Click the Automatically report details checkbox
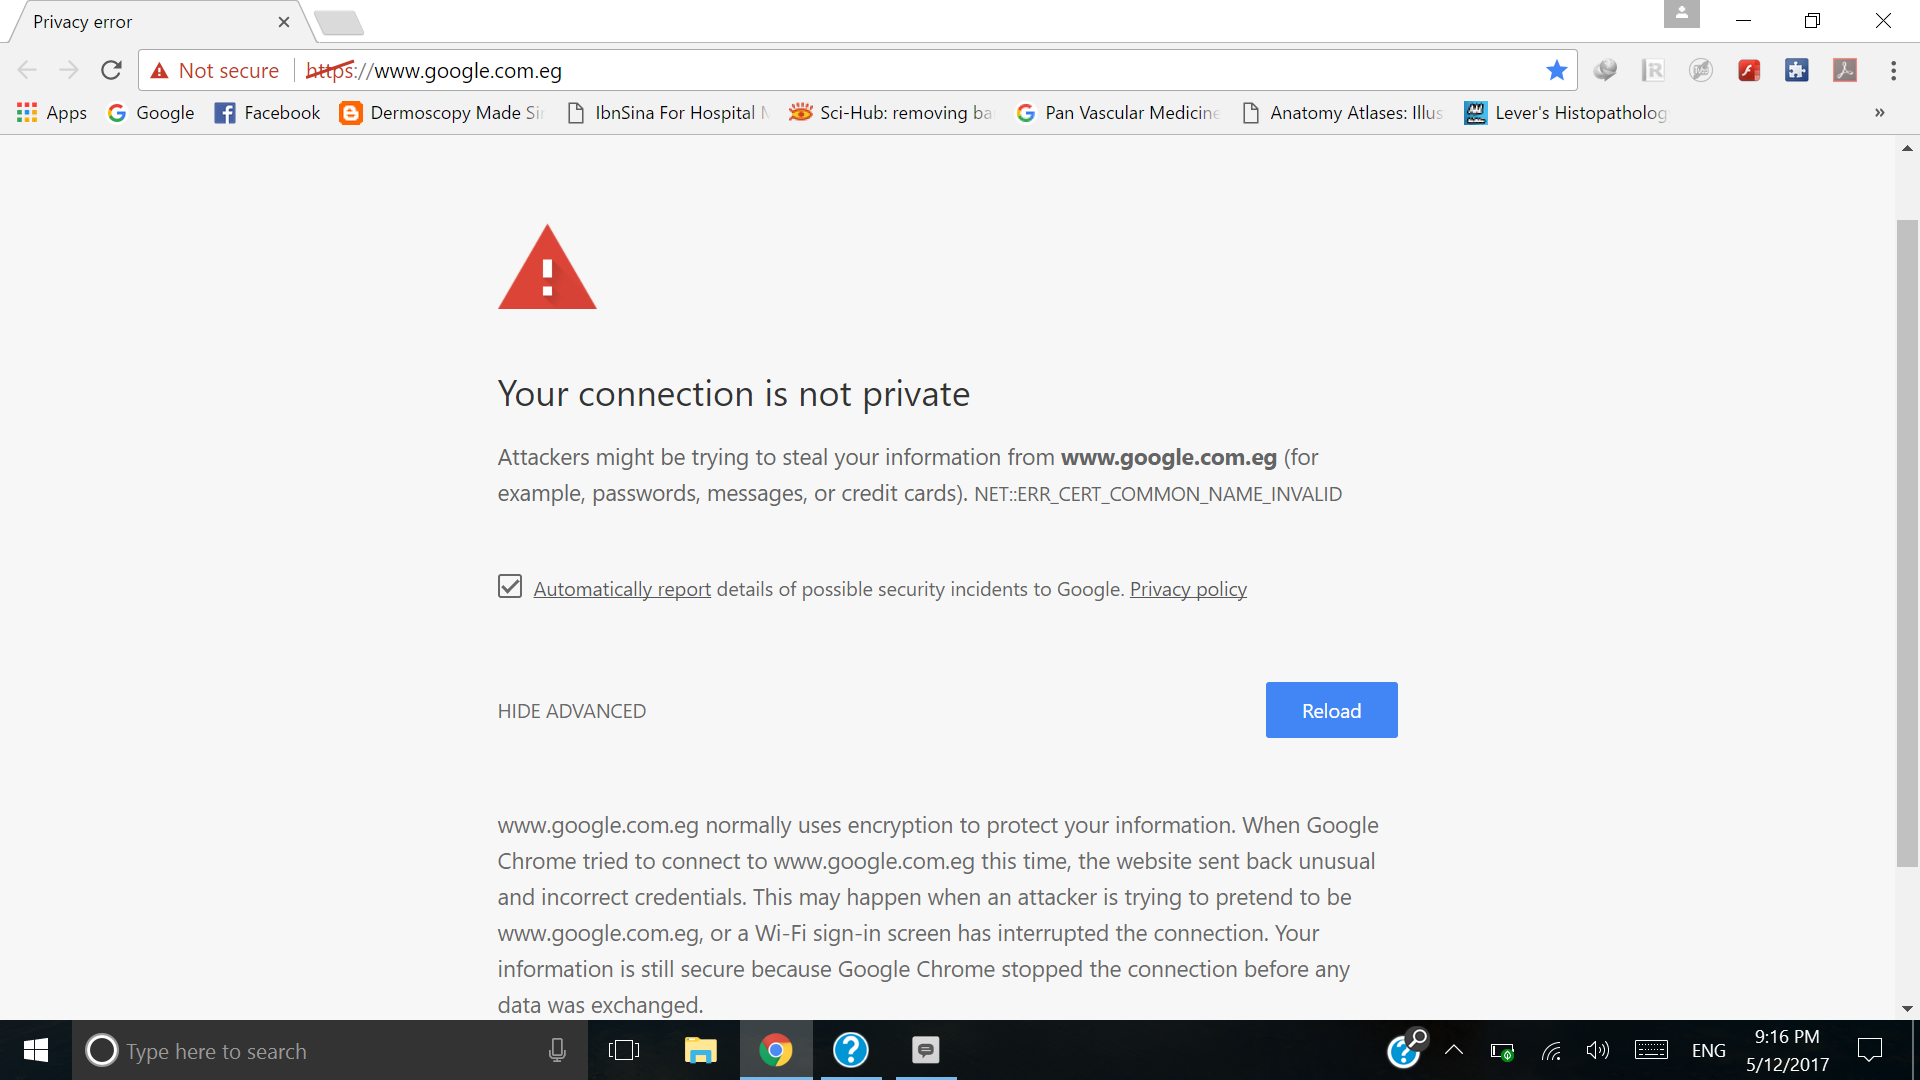This screenshot has height=1080, width=1920. (509, 588)
